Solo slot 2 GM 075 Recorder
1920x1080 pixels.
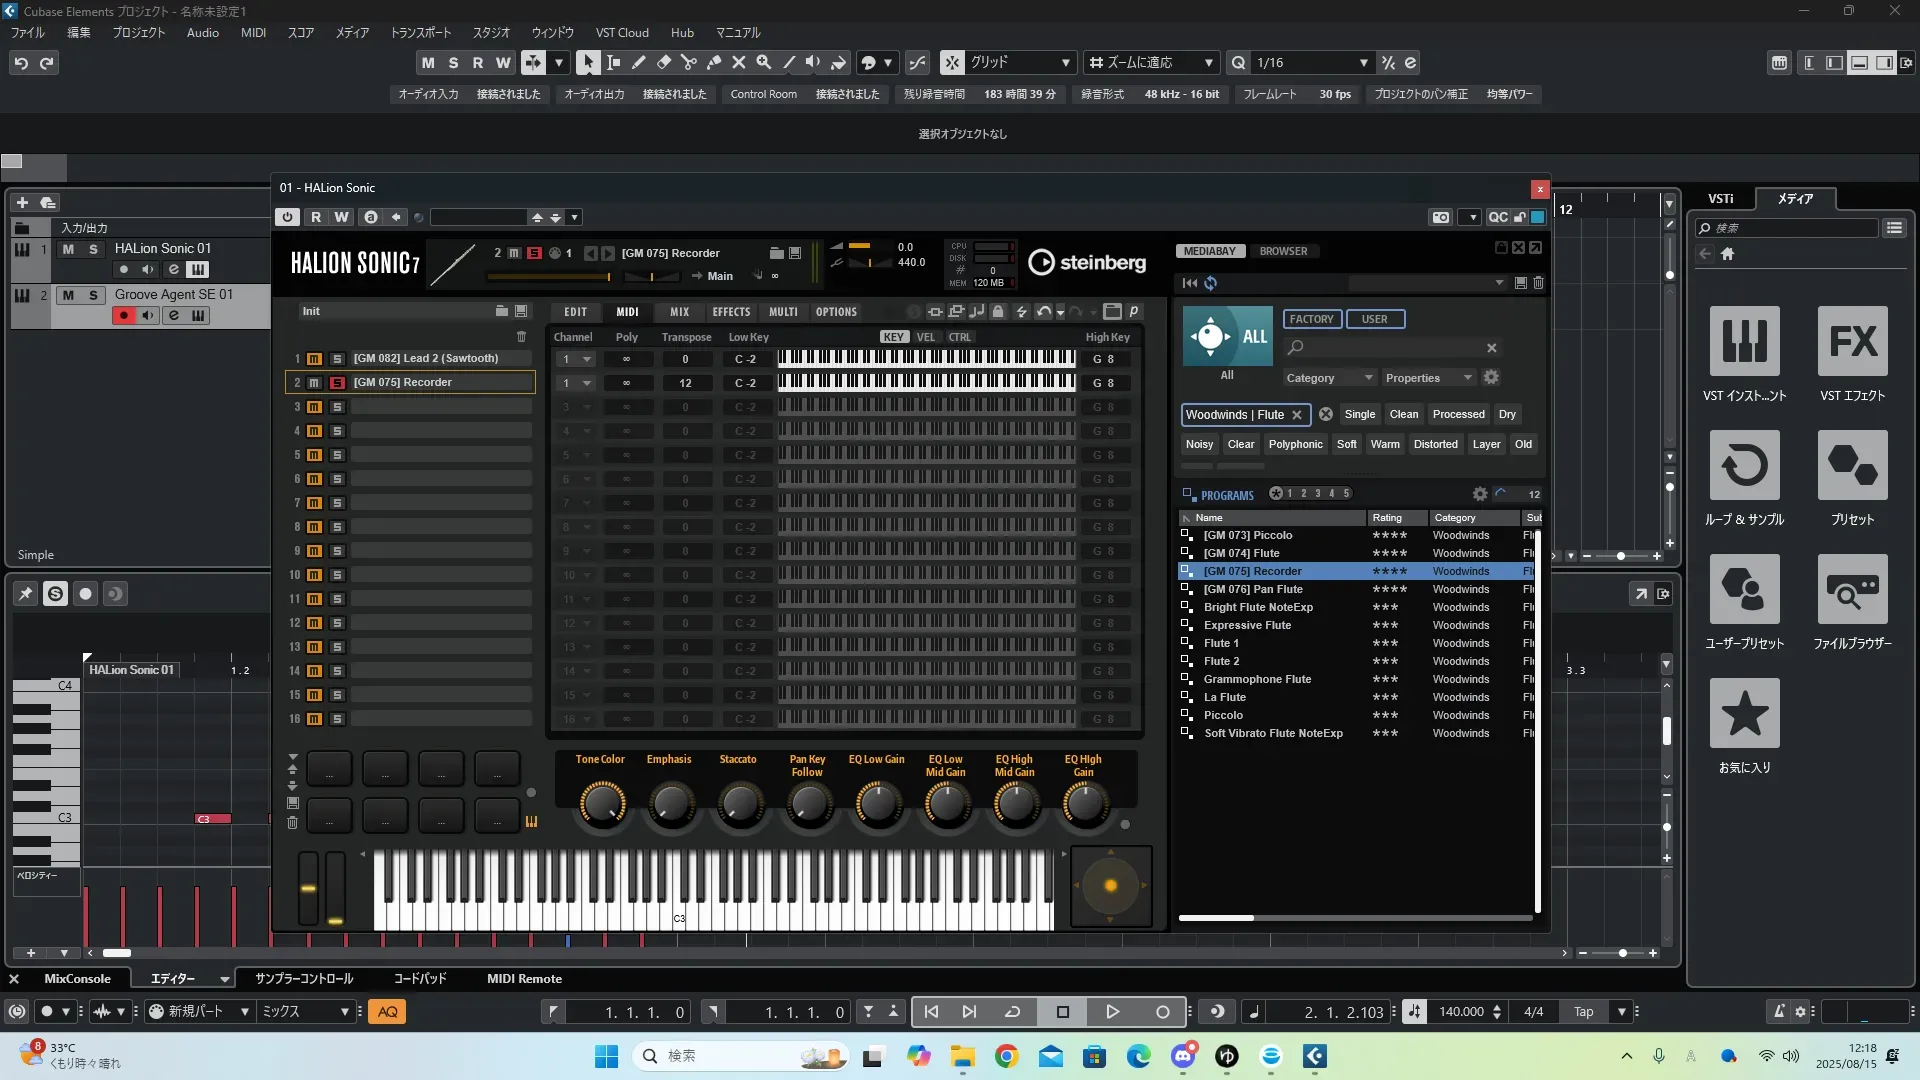point(337,383)
